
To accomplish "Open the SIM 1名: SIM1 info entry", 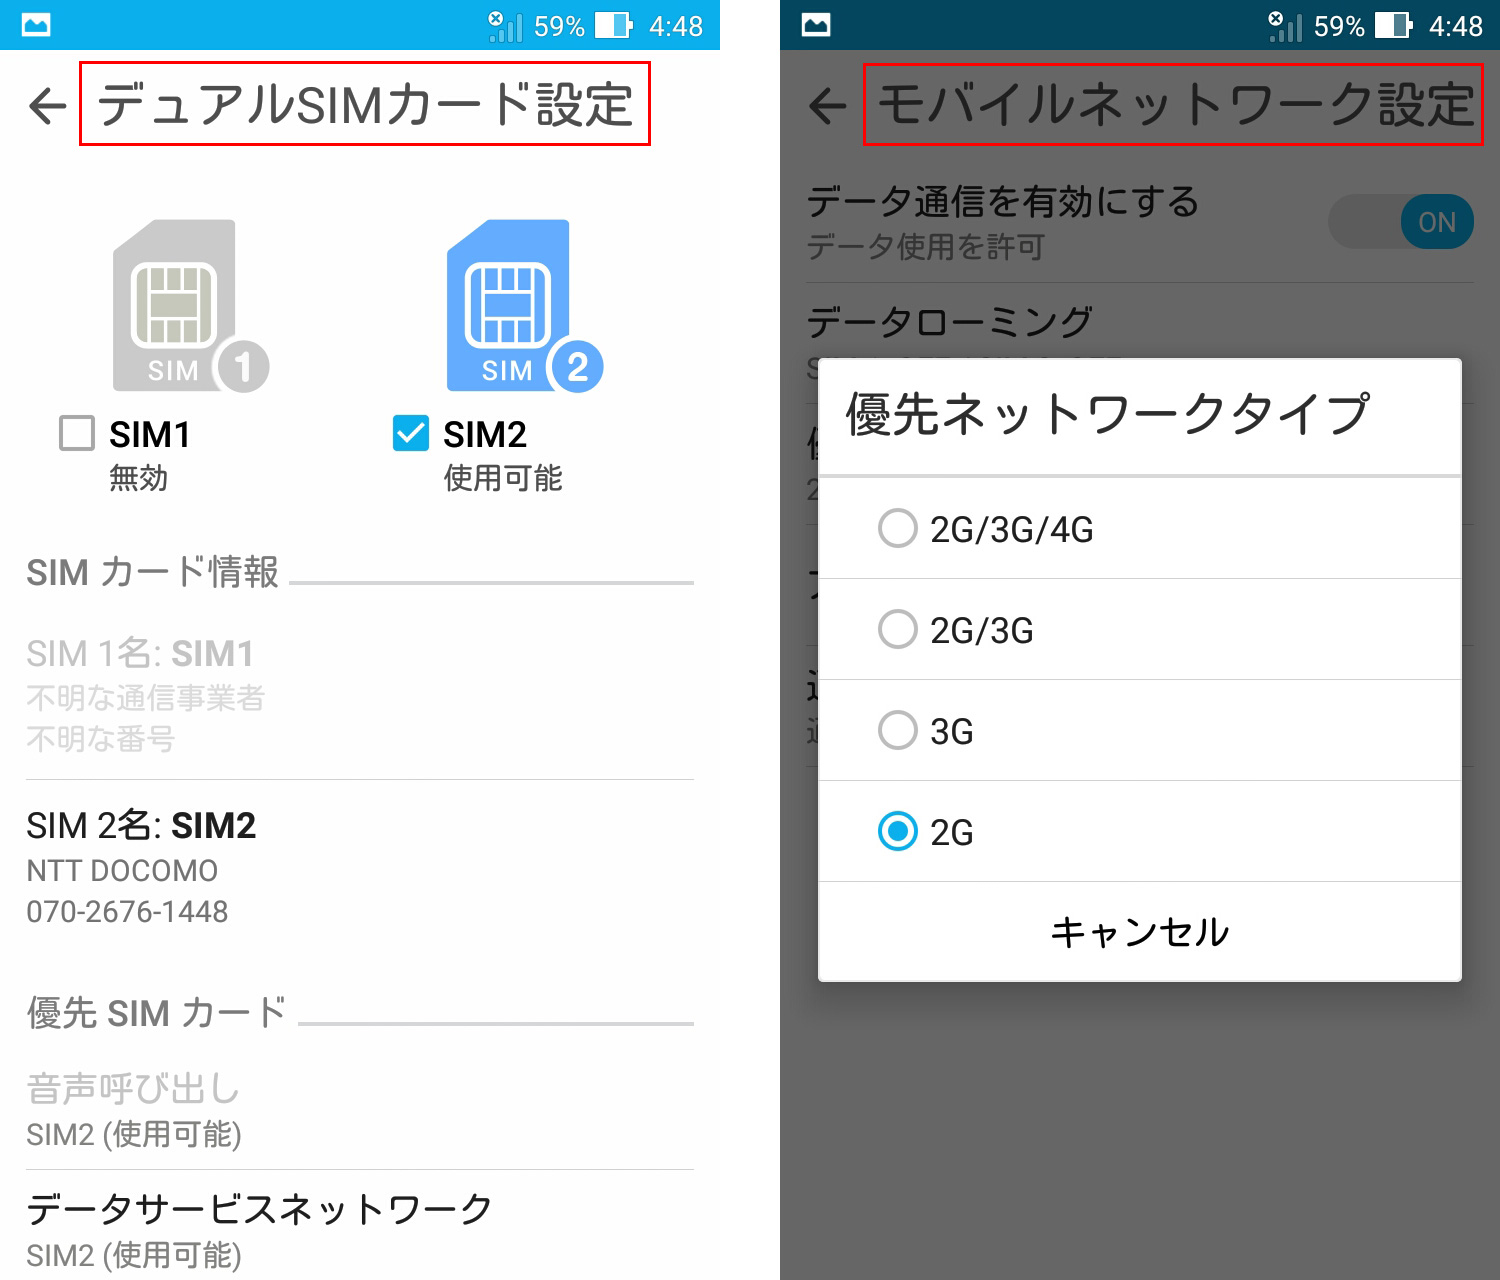I will point(360,695).
